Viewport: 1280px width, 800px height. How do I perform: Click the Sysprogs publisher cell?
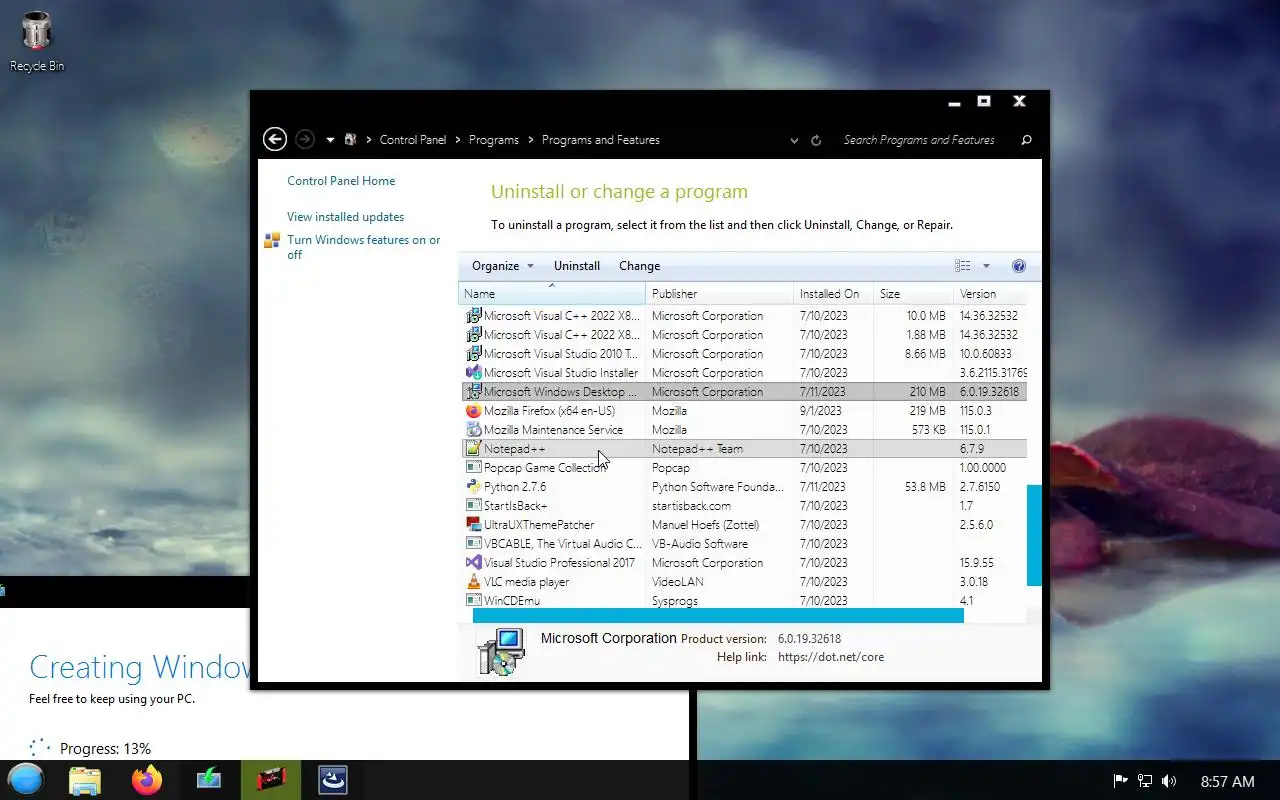point(675,601)
